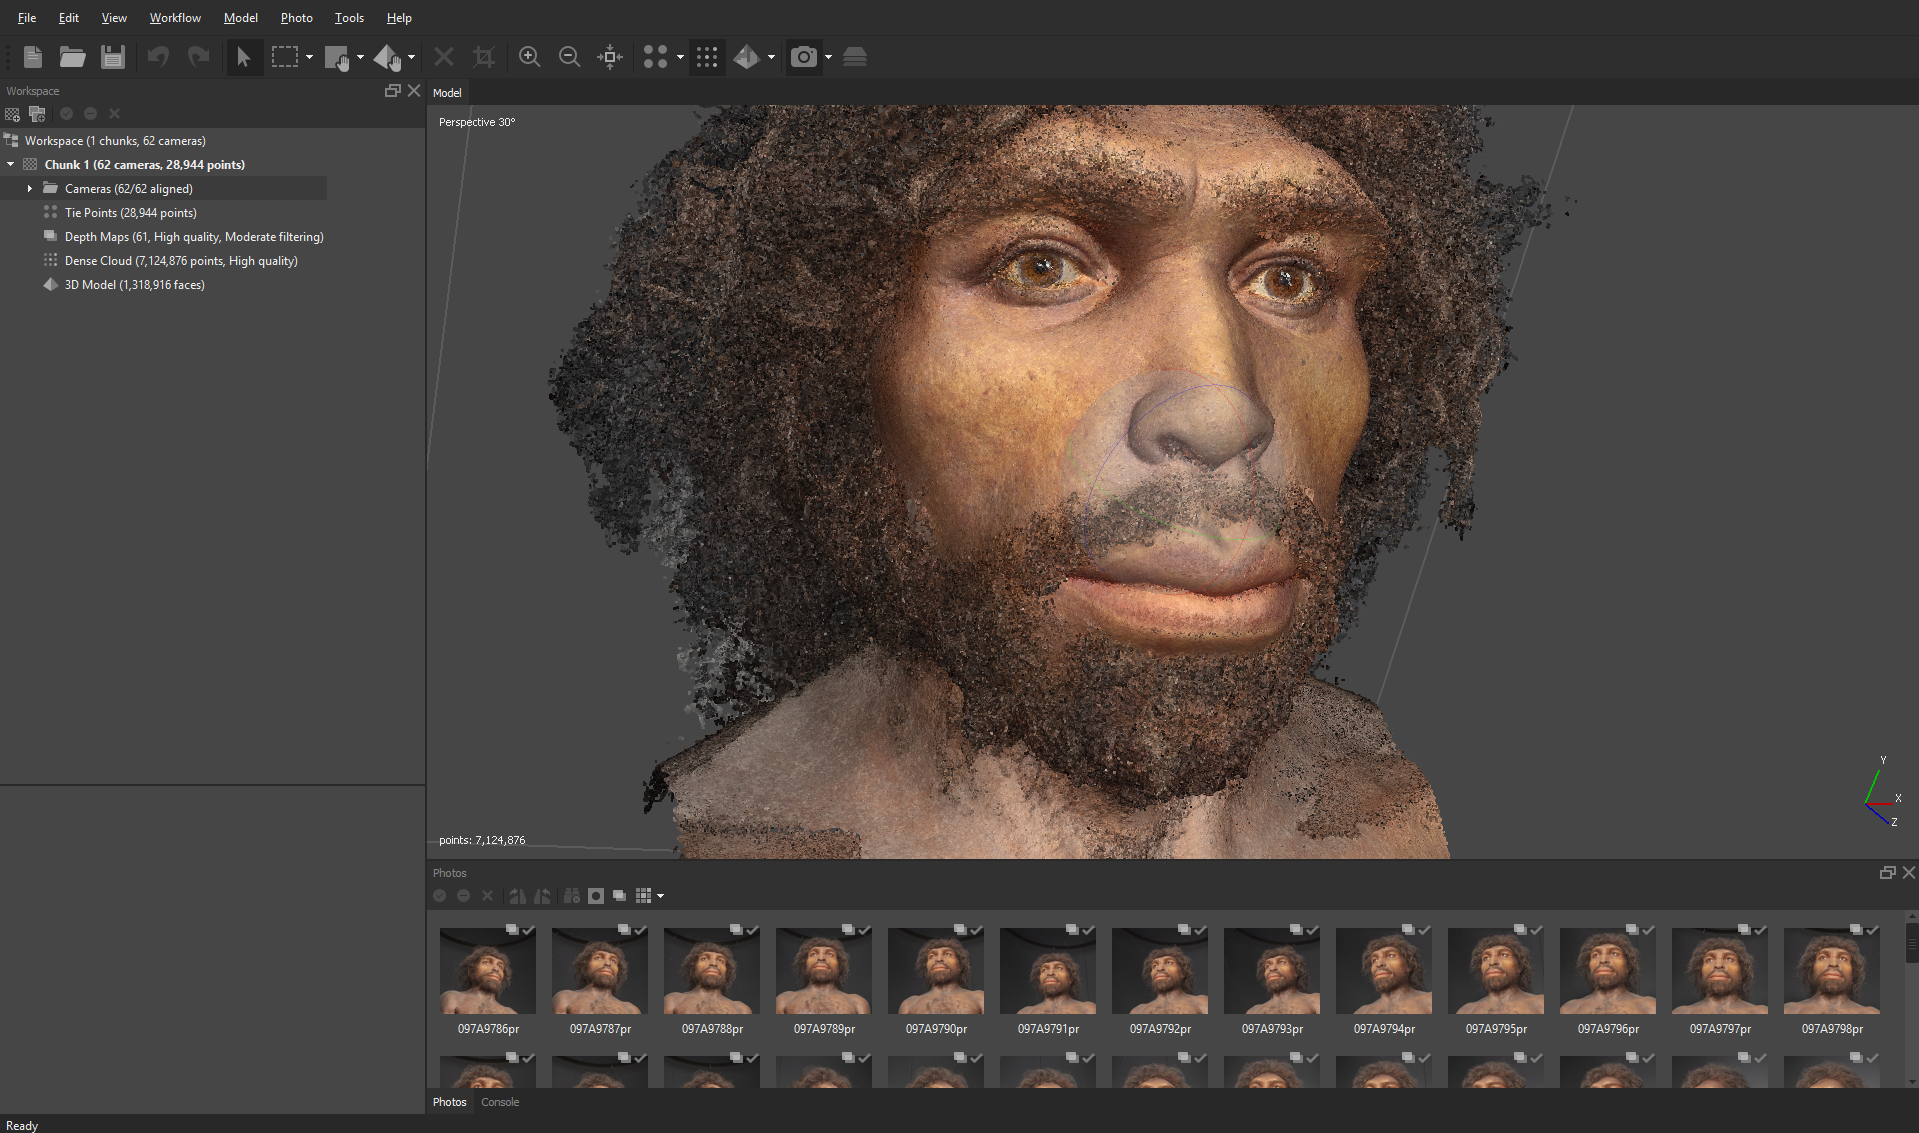Open the rectangle selection tool dropdown
1919x1133 pixels.
(311, 57)
